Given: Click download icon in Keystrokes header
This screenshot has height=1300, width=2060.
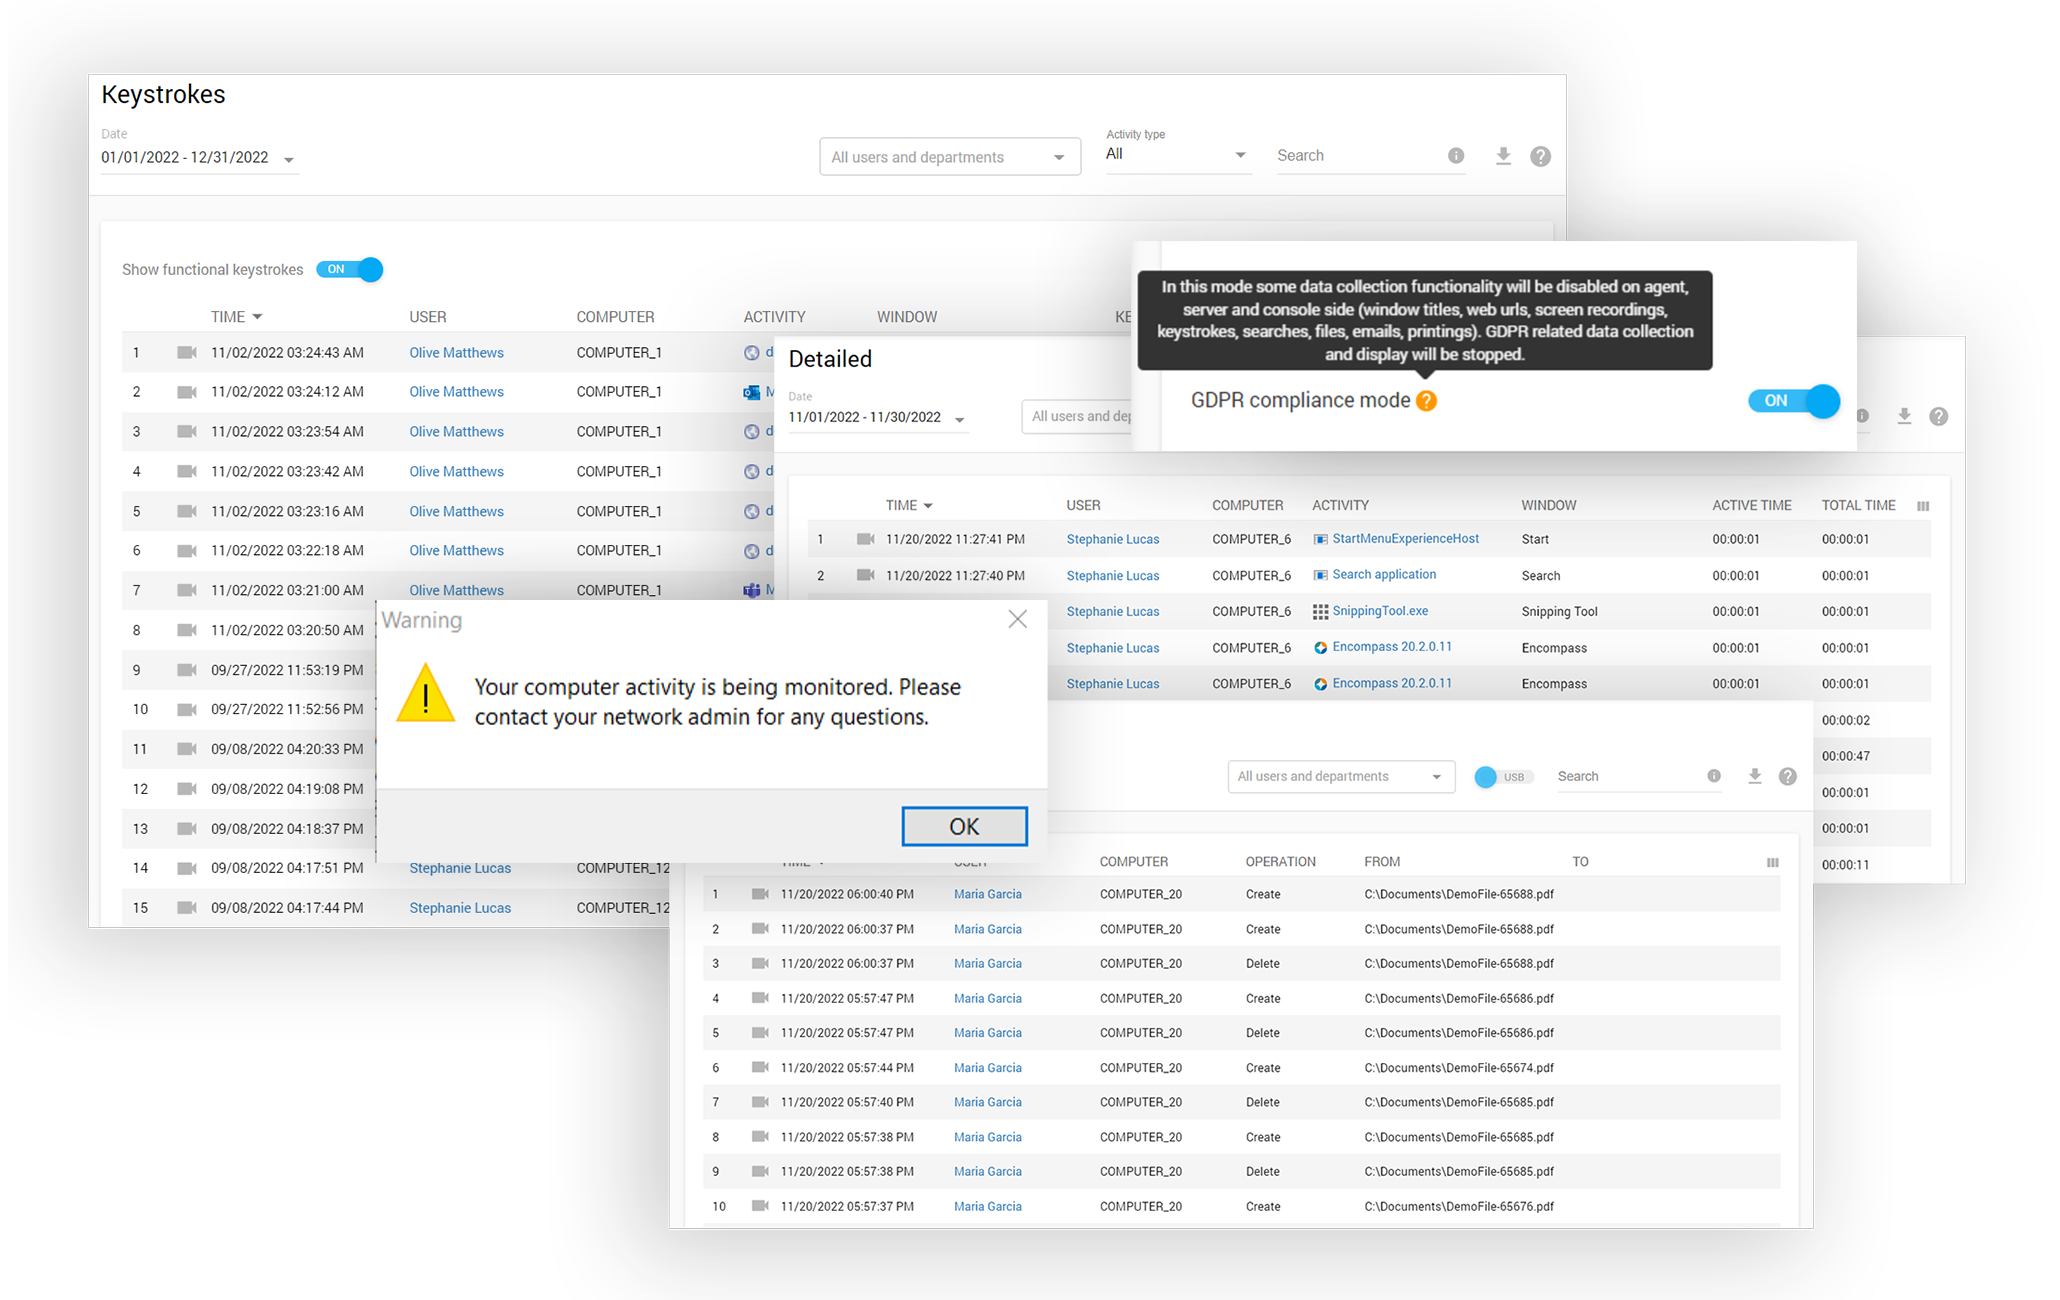Looking at the screenshot, I should point(1502,156).
